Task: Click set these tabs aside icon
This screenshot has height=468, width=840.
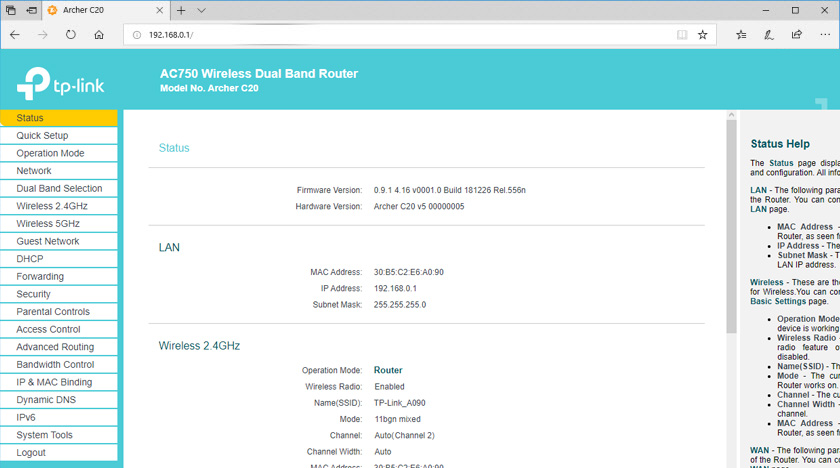Action: tap(32, 10)
